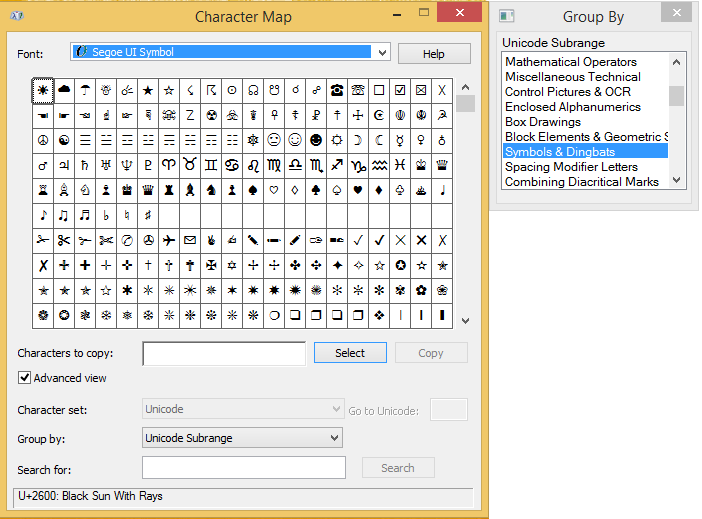Pick the Pisces zodiac symbol
This screenshot has width=702, height=519.
click(x=400, y=165)
